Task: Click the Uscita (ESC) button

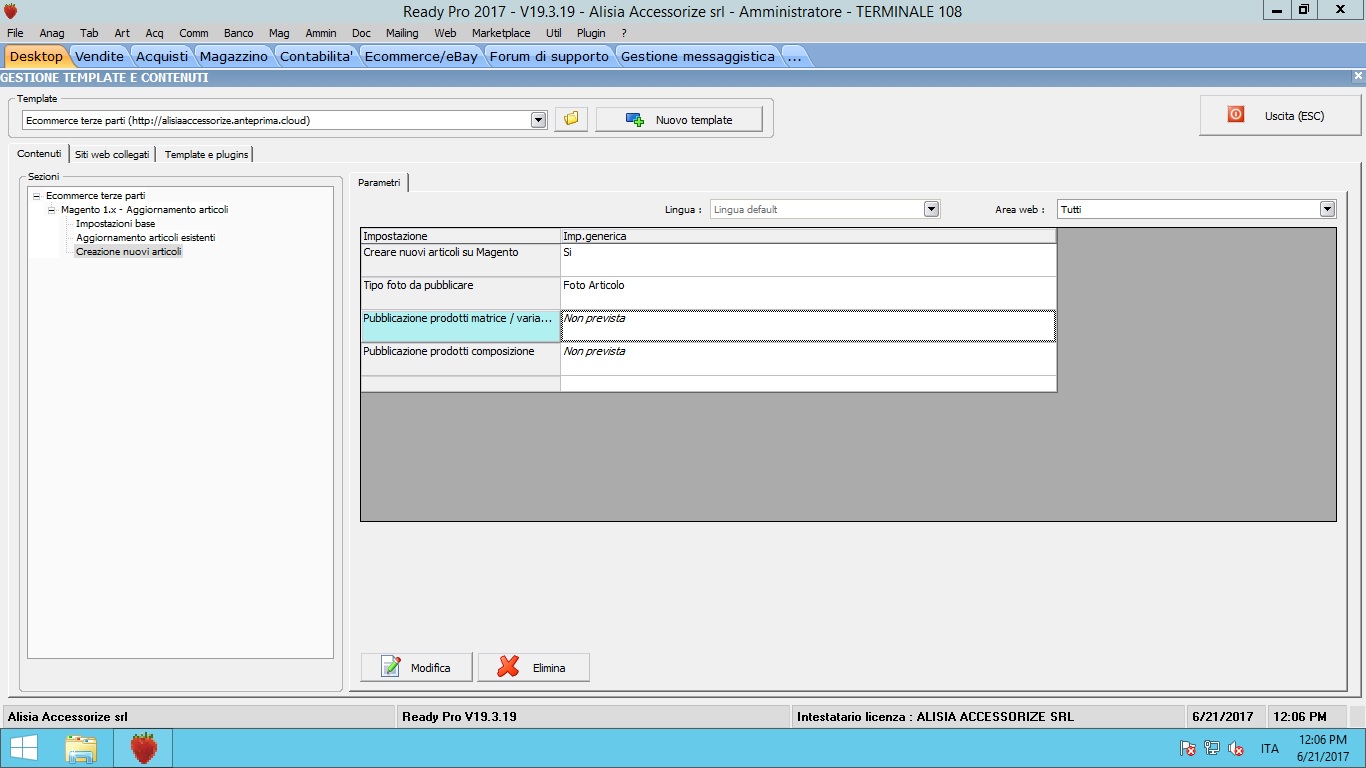Action: click(x=1280, y=116)
